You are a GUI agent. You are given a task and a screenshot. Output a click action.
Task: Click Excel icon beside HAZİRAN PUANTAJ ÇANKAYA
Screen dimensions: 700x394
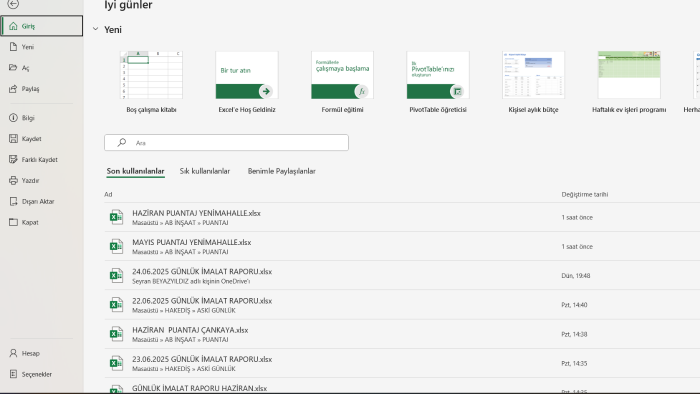[x=116, y=334]
